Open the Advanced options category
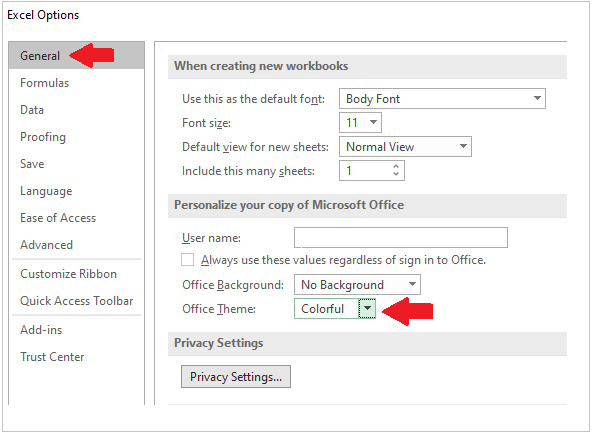This screenshot has height=435, width=594. (46, 245)
